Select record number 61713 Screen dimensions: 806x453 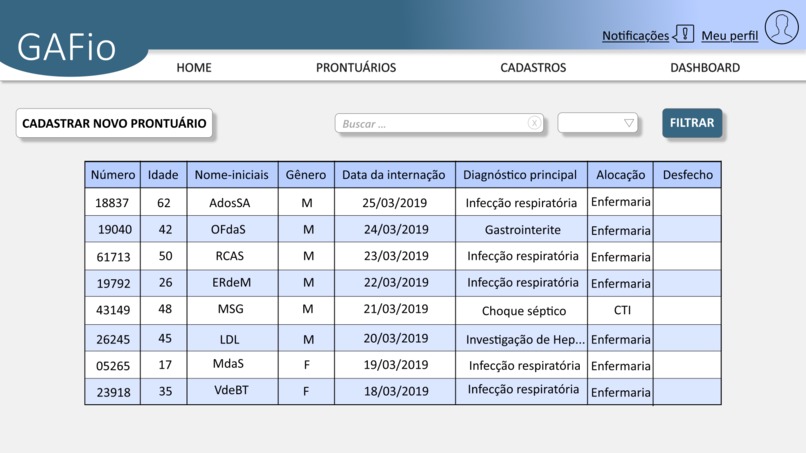point(113,257)
